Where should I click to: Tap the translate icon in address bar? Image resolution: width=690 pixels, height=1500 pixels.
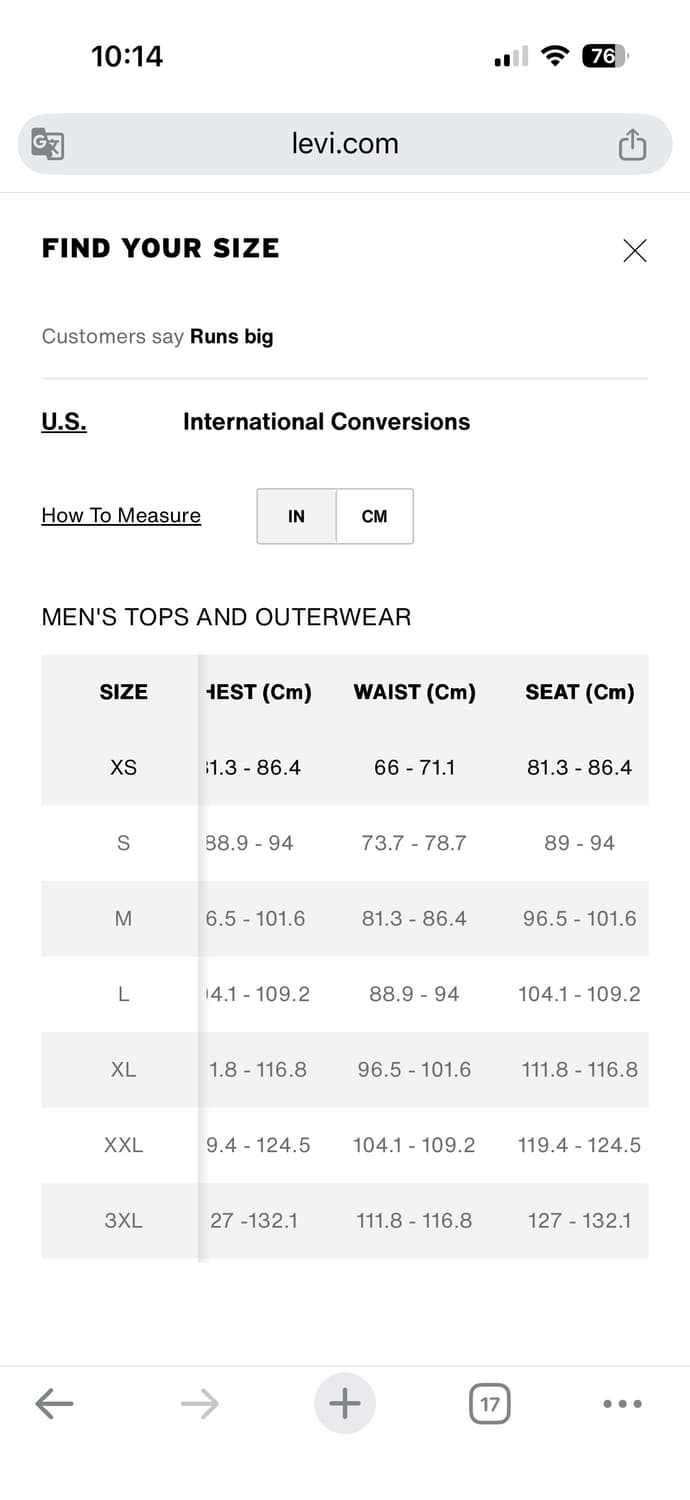pyautogui.click(x=48, y=144)
